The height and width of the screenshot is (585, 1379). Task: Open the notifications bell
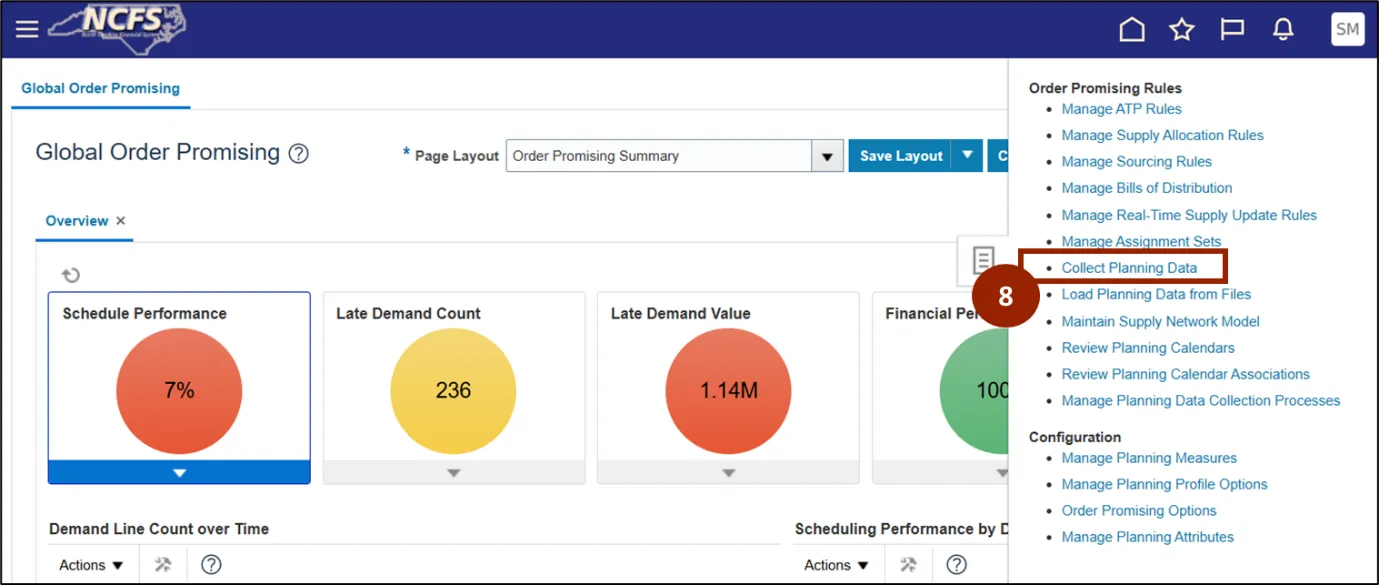(x=1283, y=30)
